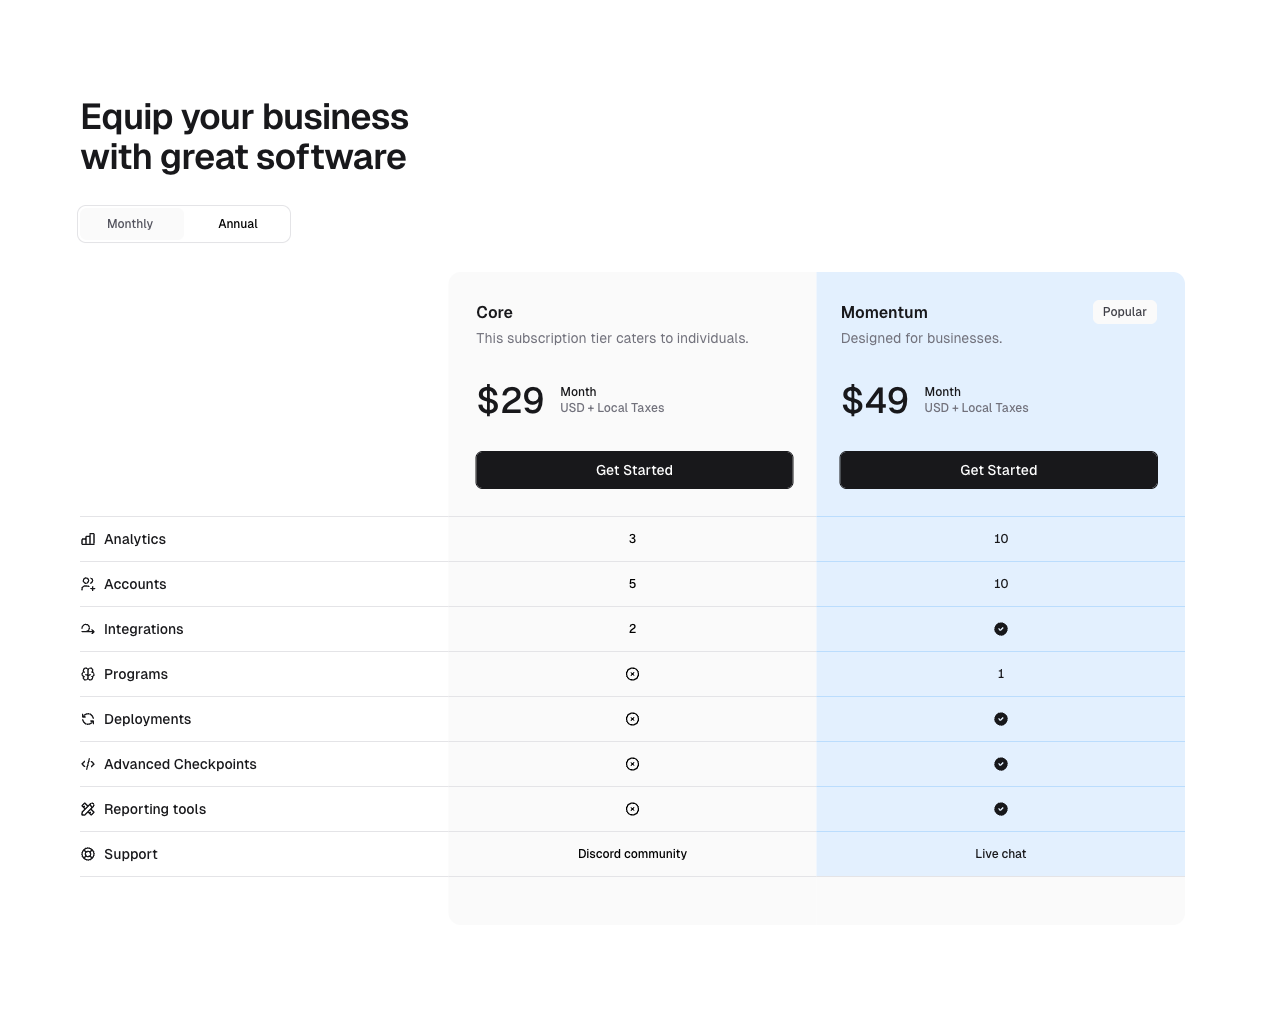
Task: Click the $29 Core price
Action: point(510,400)
